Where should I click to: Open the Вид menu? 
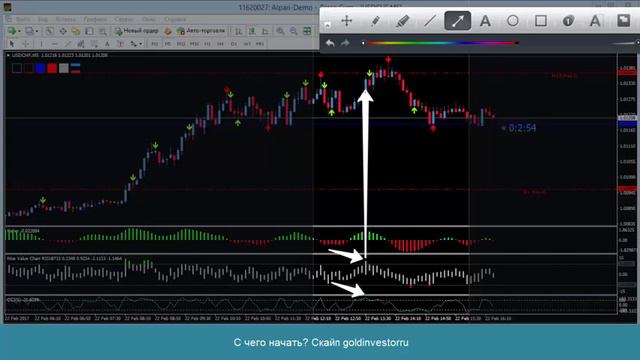pos(43,19)
